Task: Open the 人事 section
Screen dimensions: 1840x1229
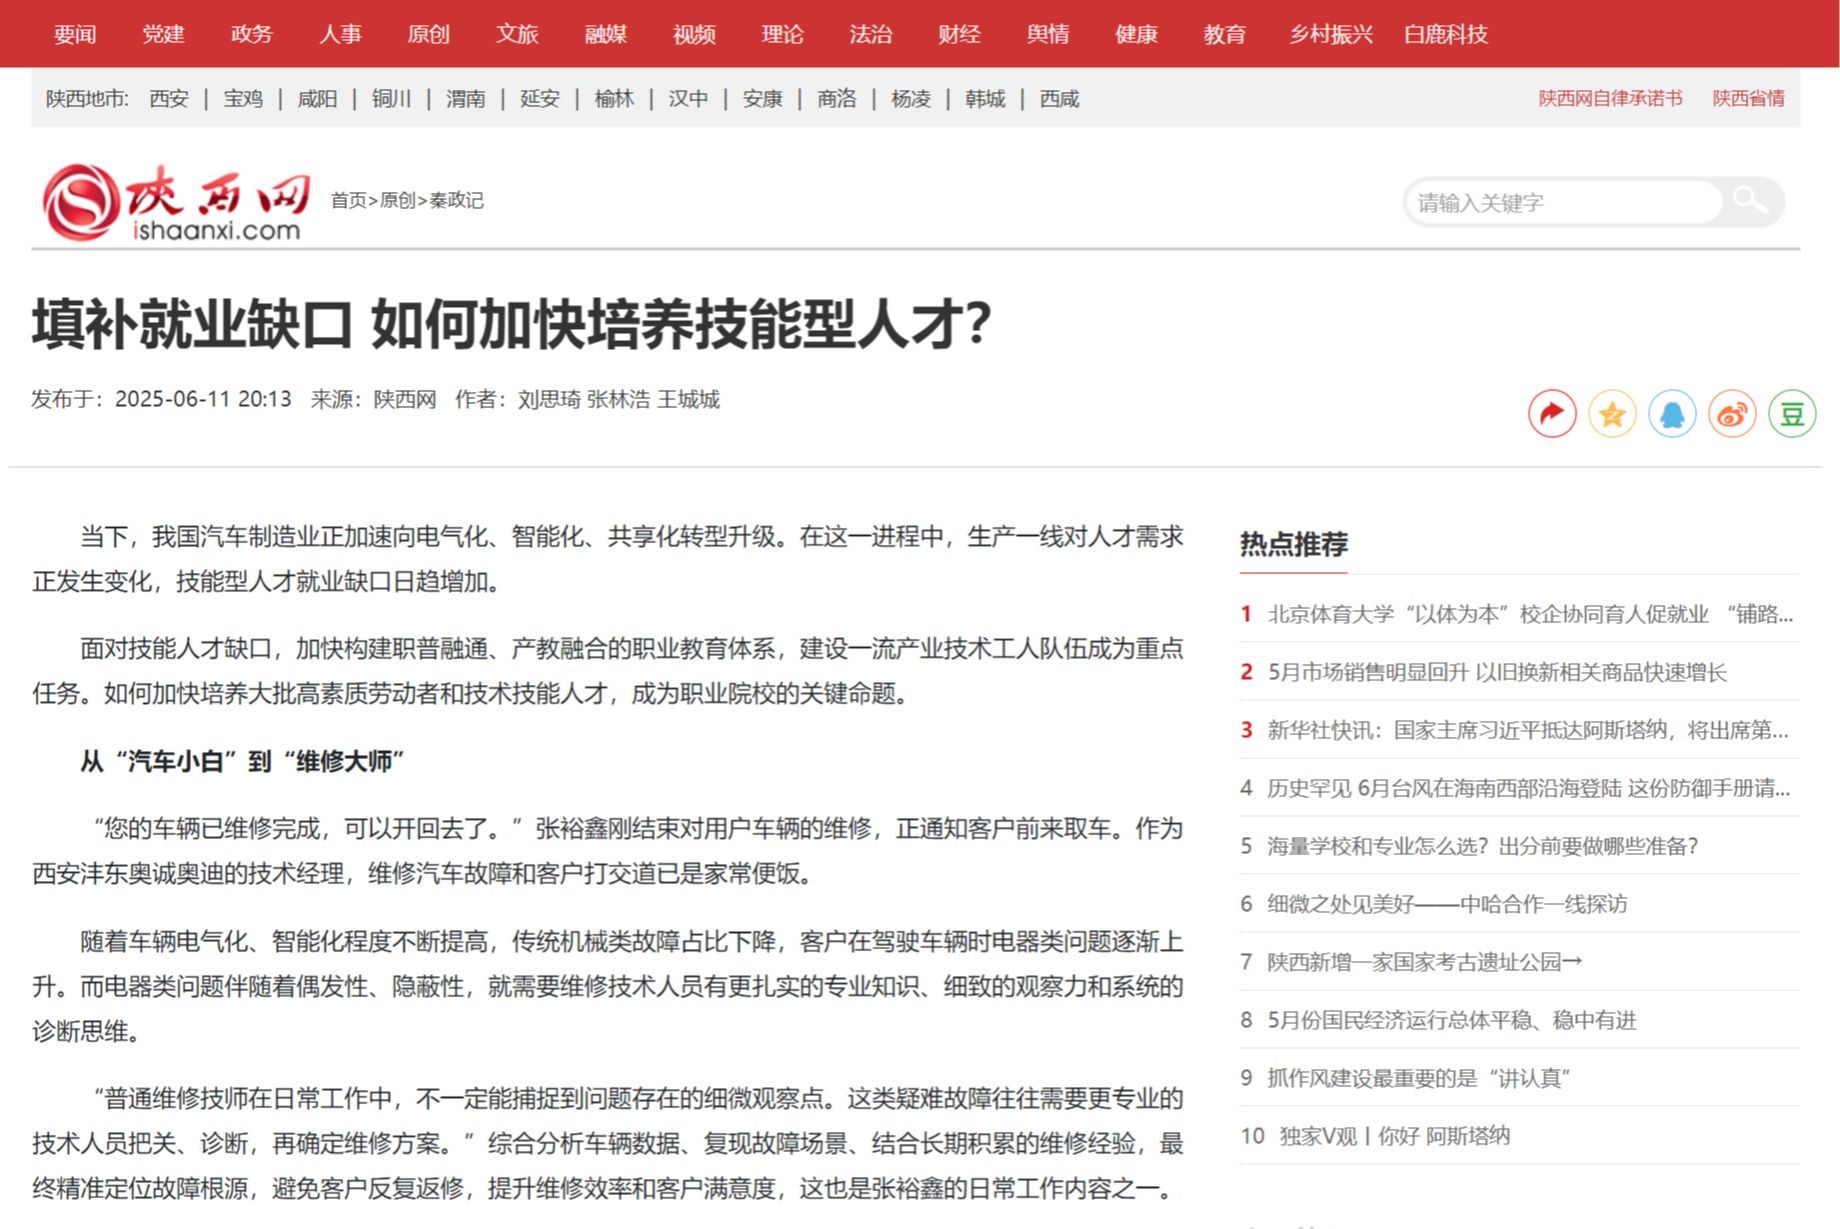Action: pyautogui.click(x=340, y=34)
